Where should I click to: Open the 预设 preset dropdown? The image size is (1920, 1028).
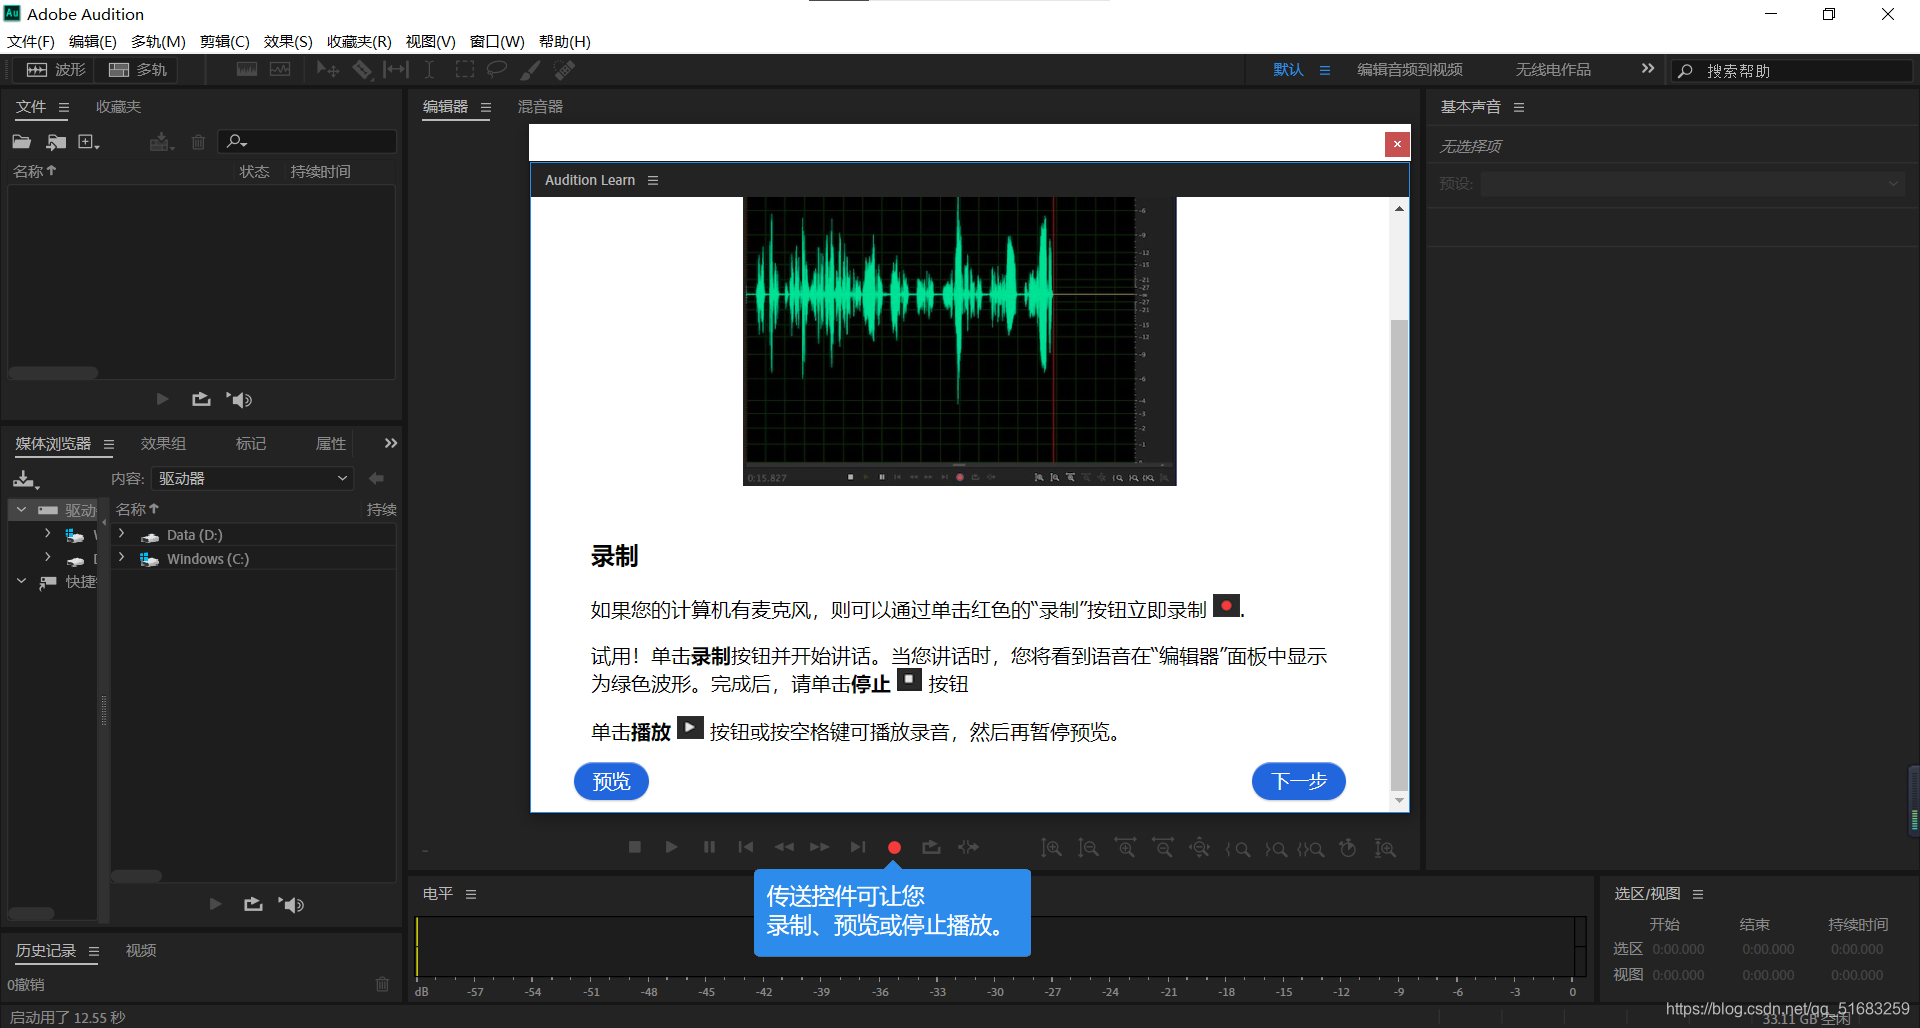click(x=1692, y=184)
